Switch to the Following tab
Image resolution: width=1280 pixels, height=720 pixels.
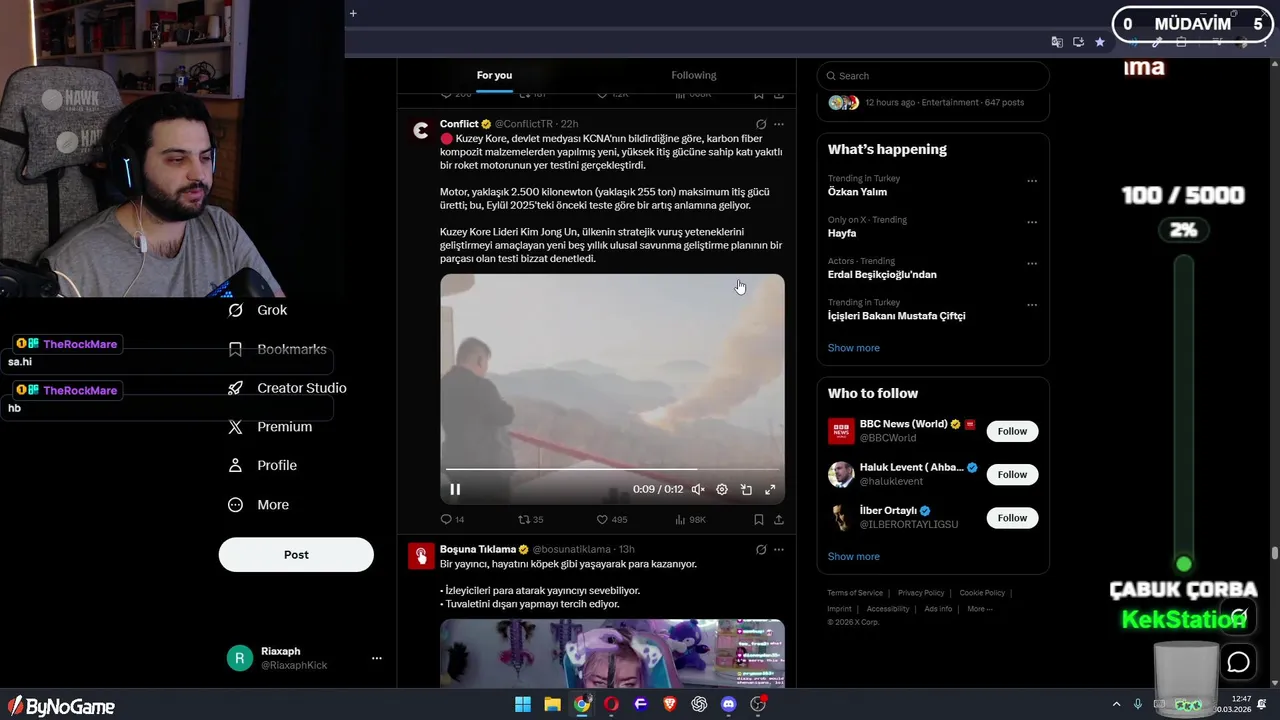694,75
